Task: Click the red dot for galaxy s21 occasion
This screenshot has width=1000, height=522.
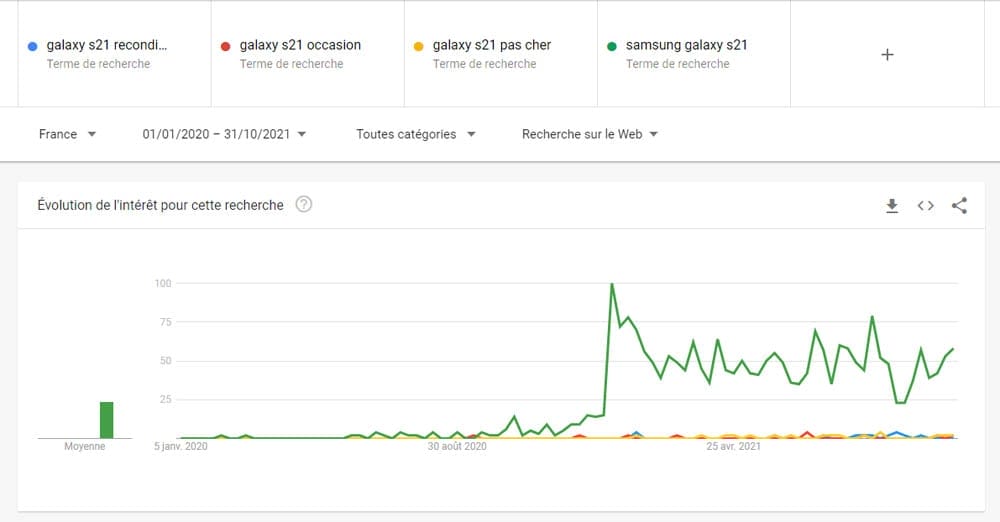Action: (x=226, y=46)
